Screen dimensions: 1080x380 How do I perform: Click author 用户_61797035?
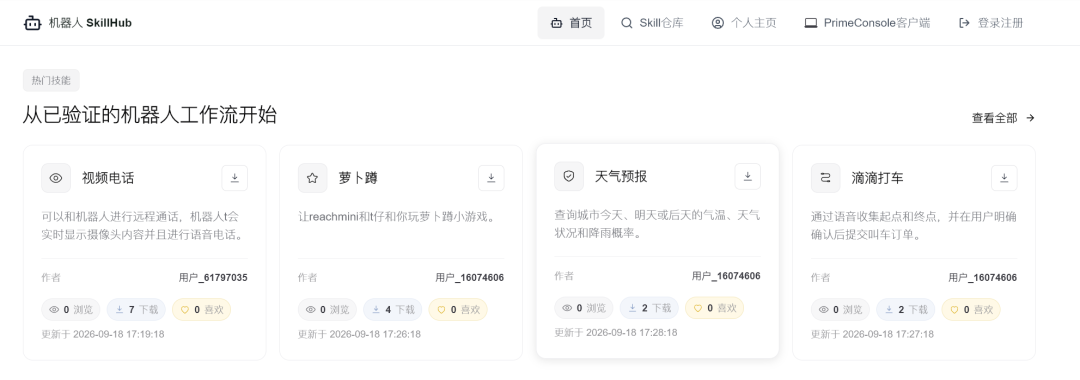click(x=213, y=278)
